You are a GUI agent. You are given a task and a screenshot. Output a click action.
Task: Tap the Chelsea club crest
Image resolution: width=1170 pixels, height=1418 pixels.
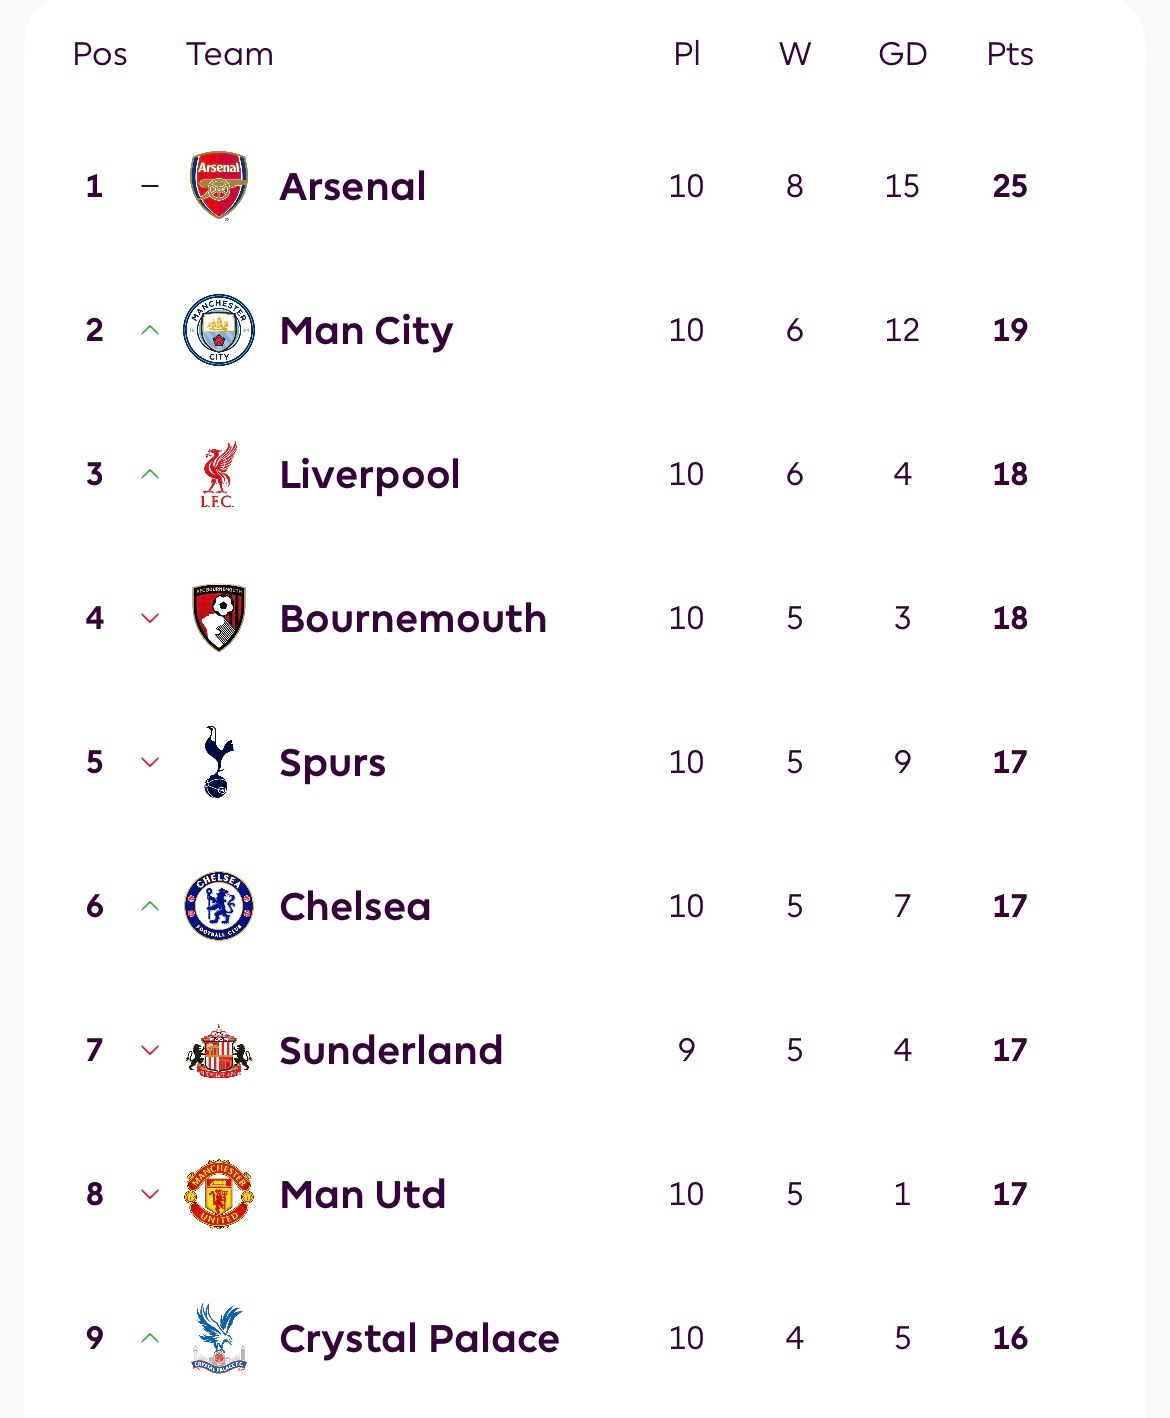point(219,906)
